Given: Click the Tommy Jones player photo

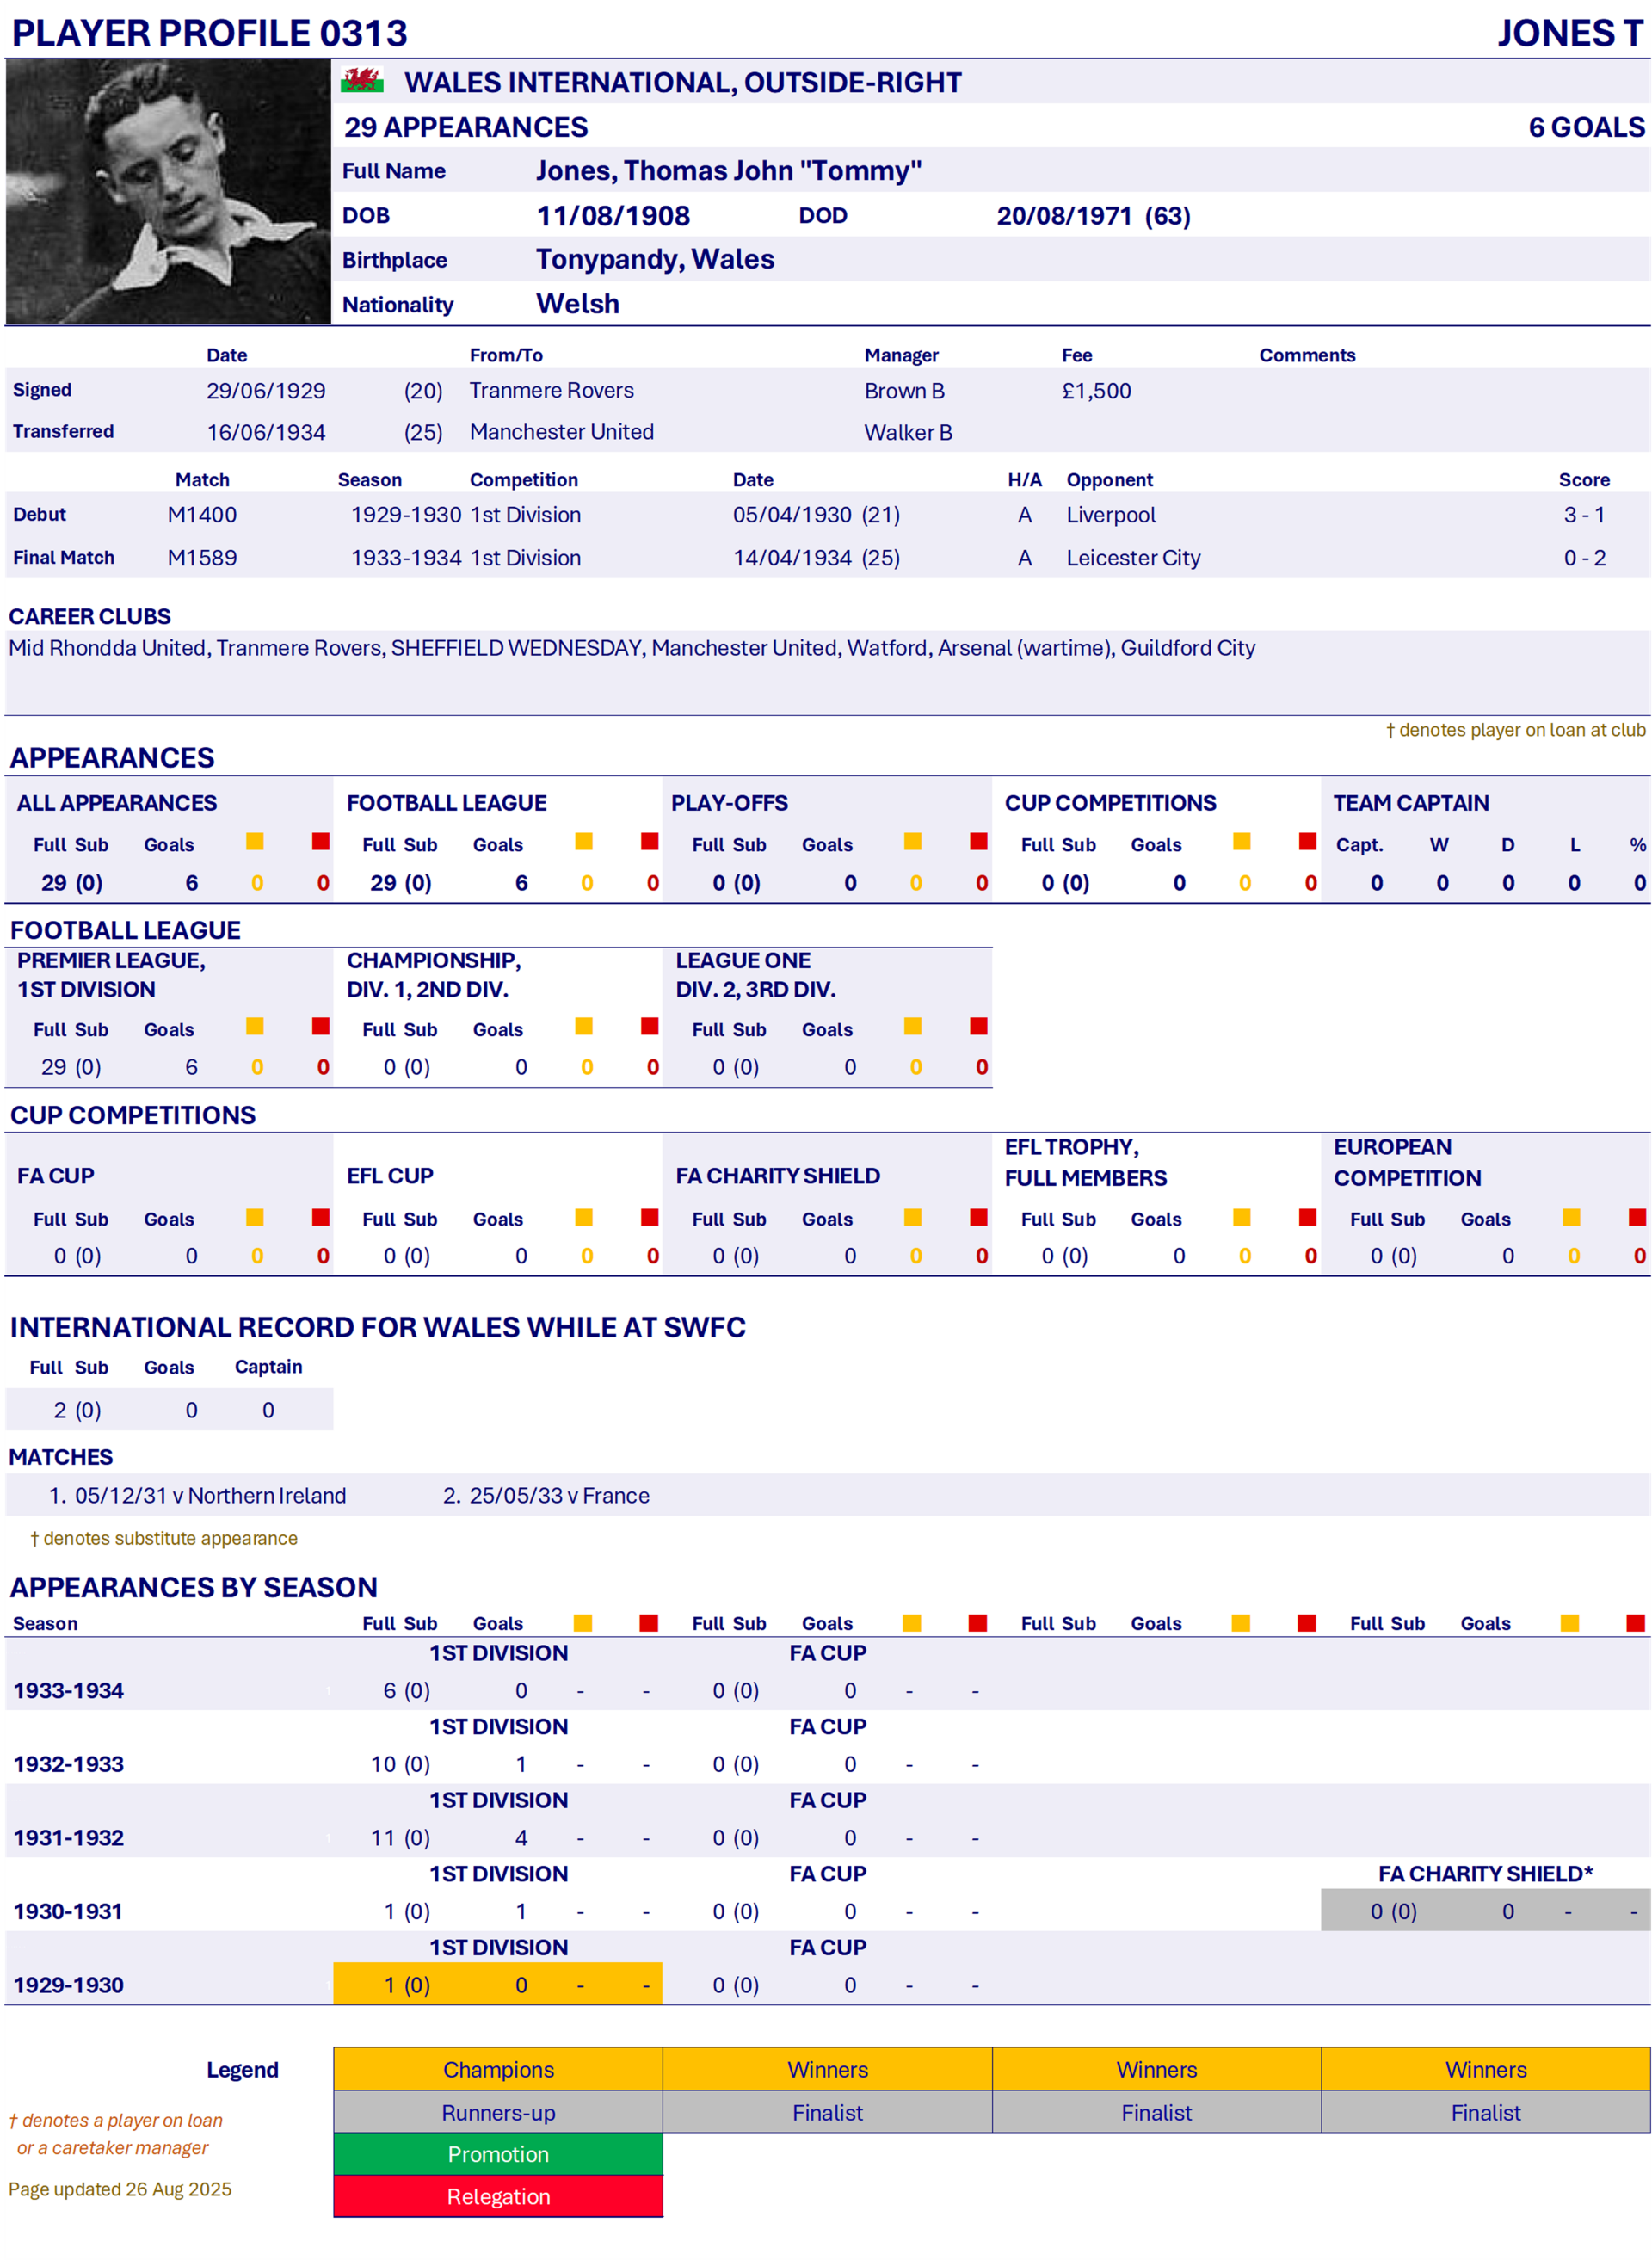Looking at the screenshot, I should coord(168,191).
